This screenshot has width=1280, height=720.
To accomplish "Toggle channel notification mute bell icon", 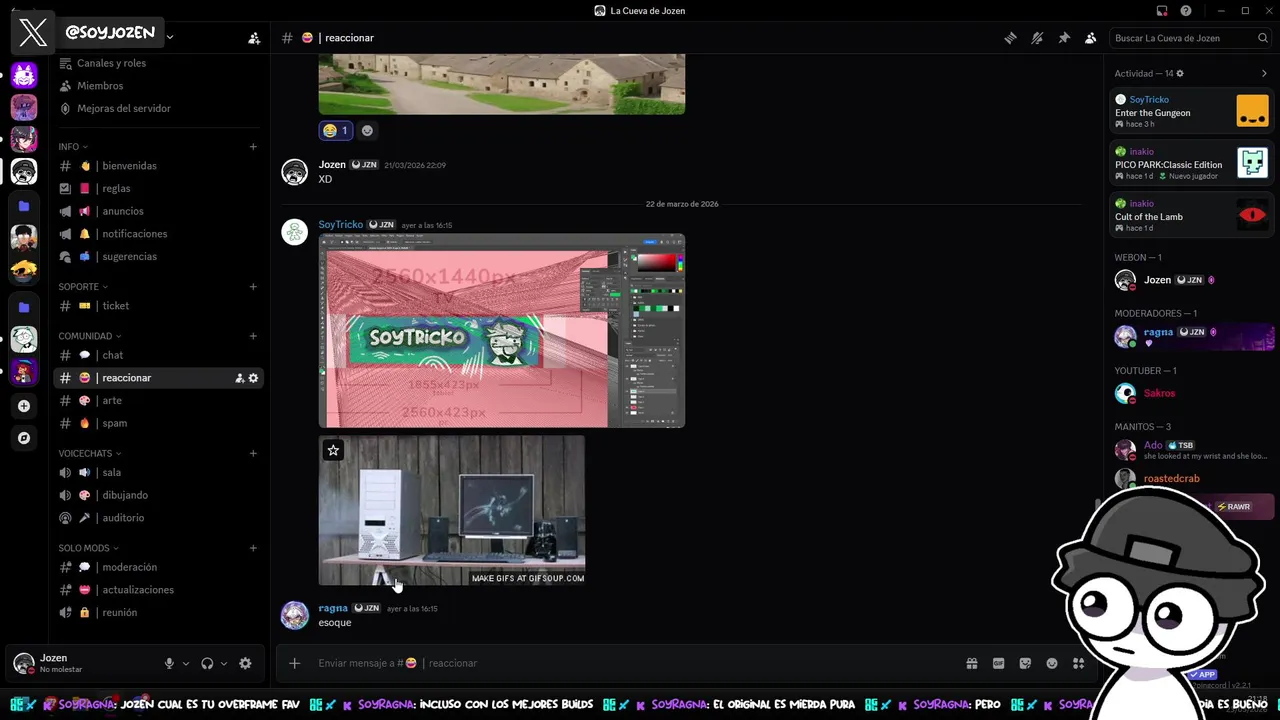I will [x=1037, y=38].
